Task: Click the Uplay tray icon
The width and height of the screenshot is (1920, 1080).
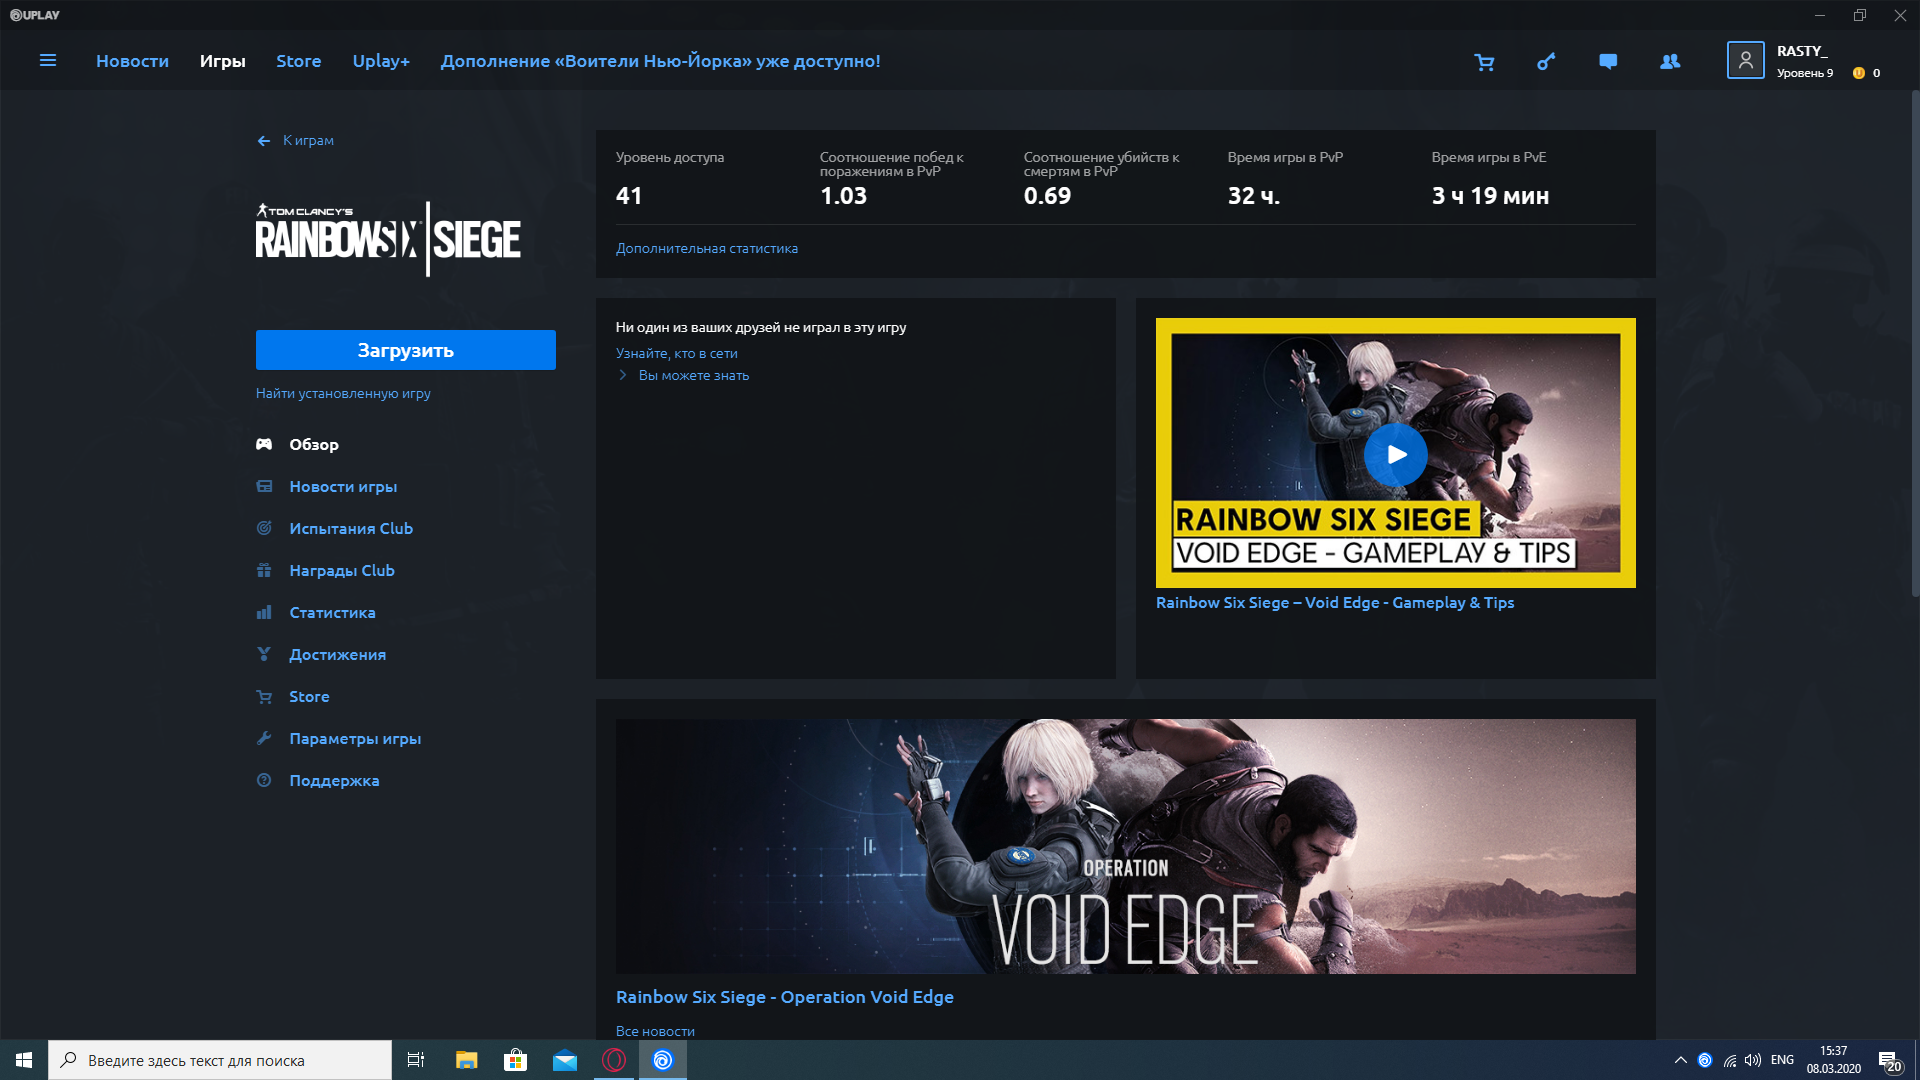Action: (x=1705, y=1060)
